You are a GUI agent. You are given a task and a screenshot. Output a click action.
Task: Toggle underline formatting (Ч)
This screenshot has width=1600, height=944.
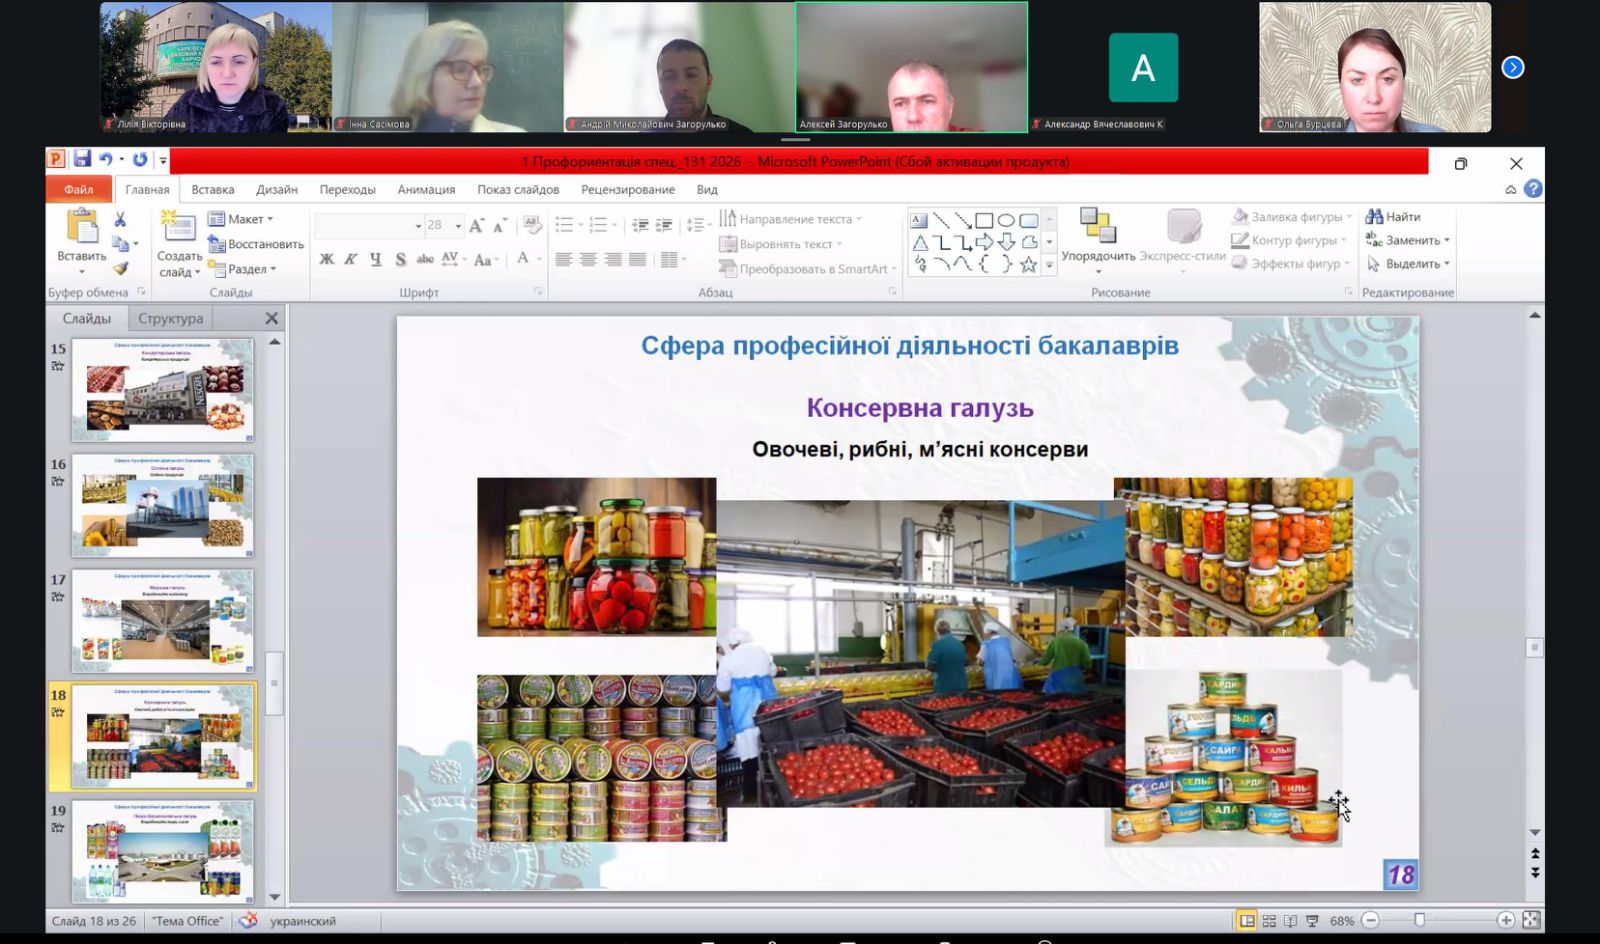[x=376, y=260]
